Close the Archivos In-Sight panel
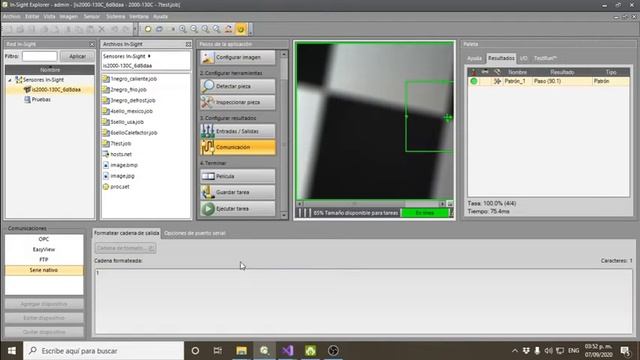Viewport: 640px width, 360px height. [188, 44]
